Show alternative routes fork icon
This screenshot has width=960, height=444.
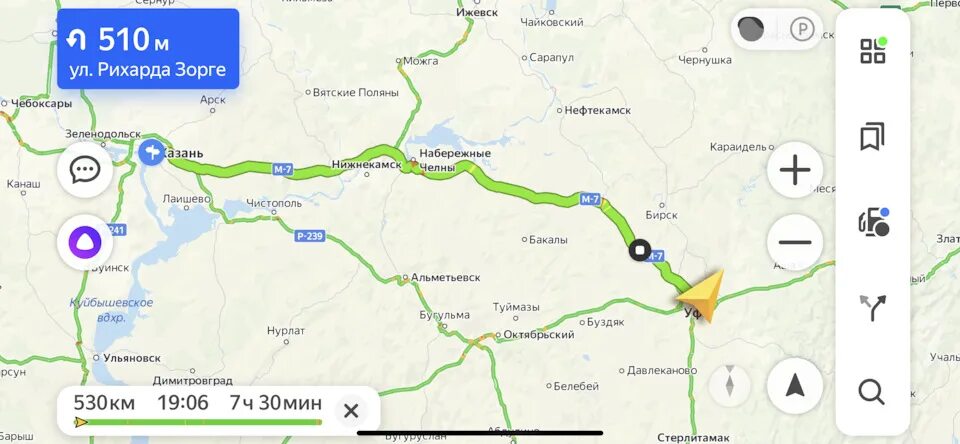pos(872,307)
